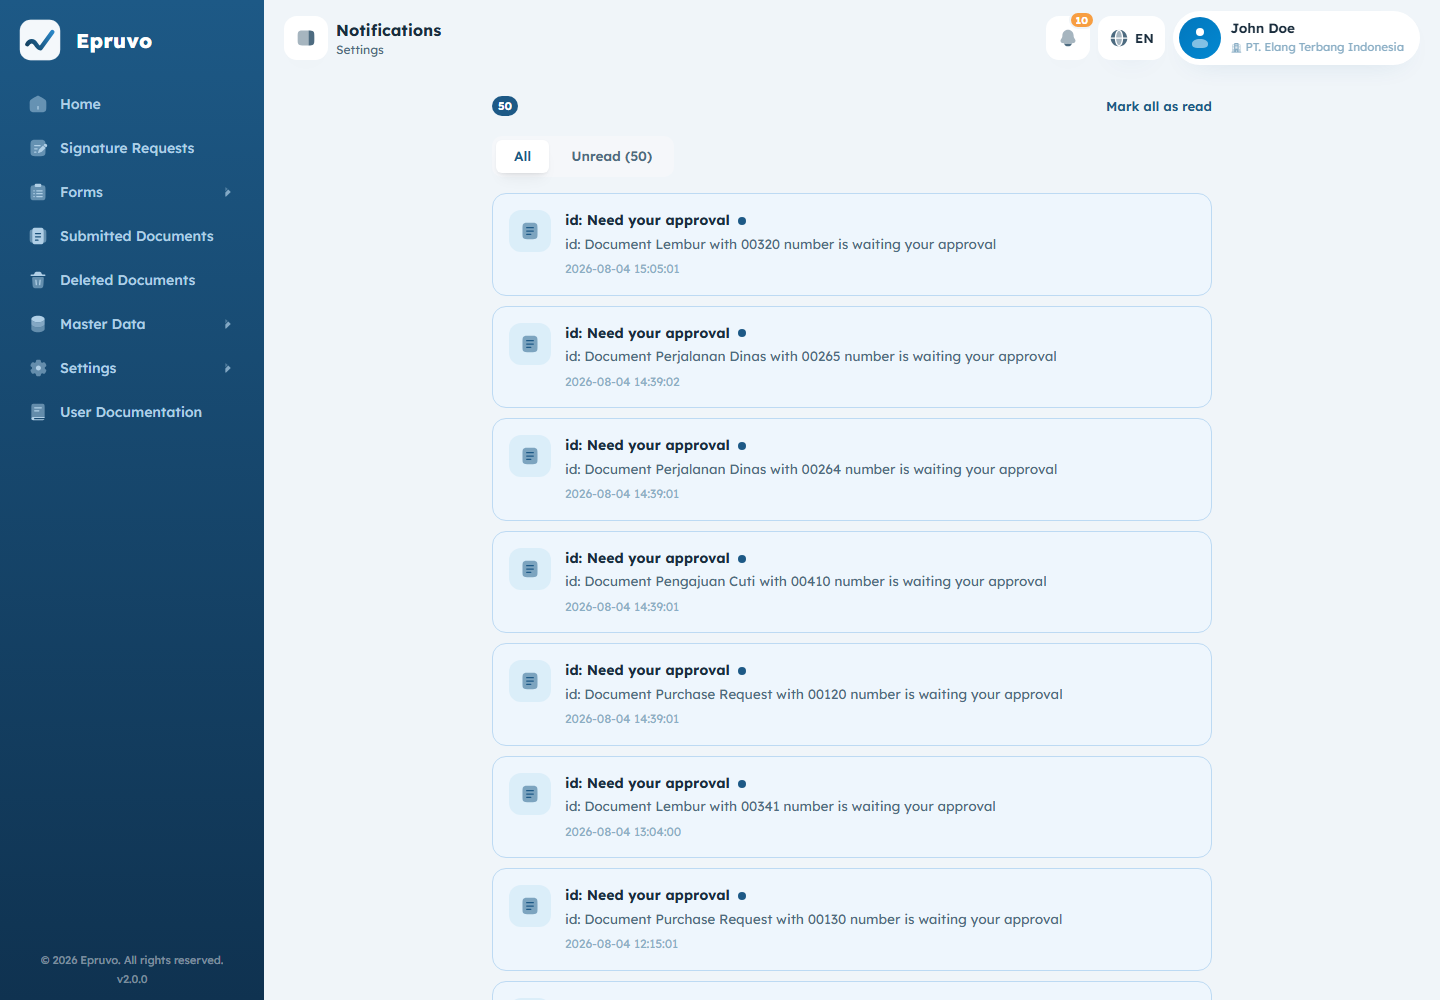Screen dimensions: 1440x1000
Task: Click the 50 unread count badge
Action: point(505,106)
